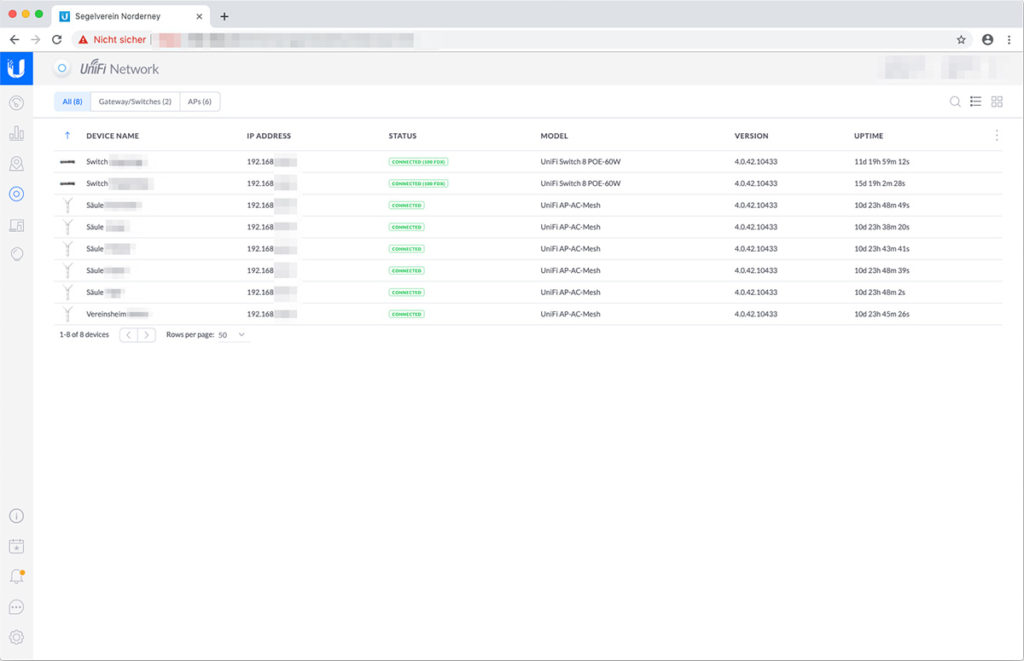Click the uptime 10d 23h 48m 2s
This screenshot has height=661, width=1024.
click(880, 293)
